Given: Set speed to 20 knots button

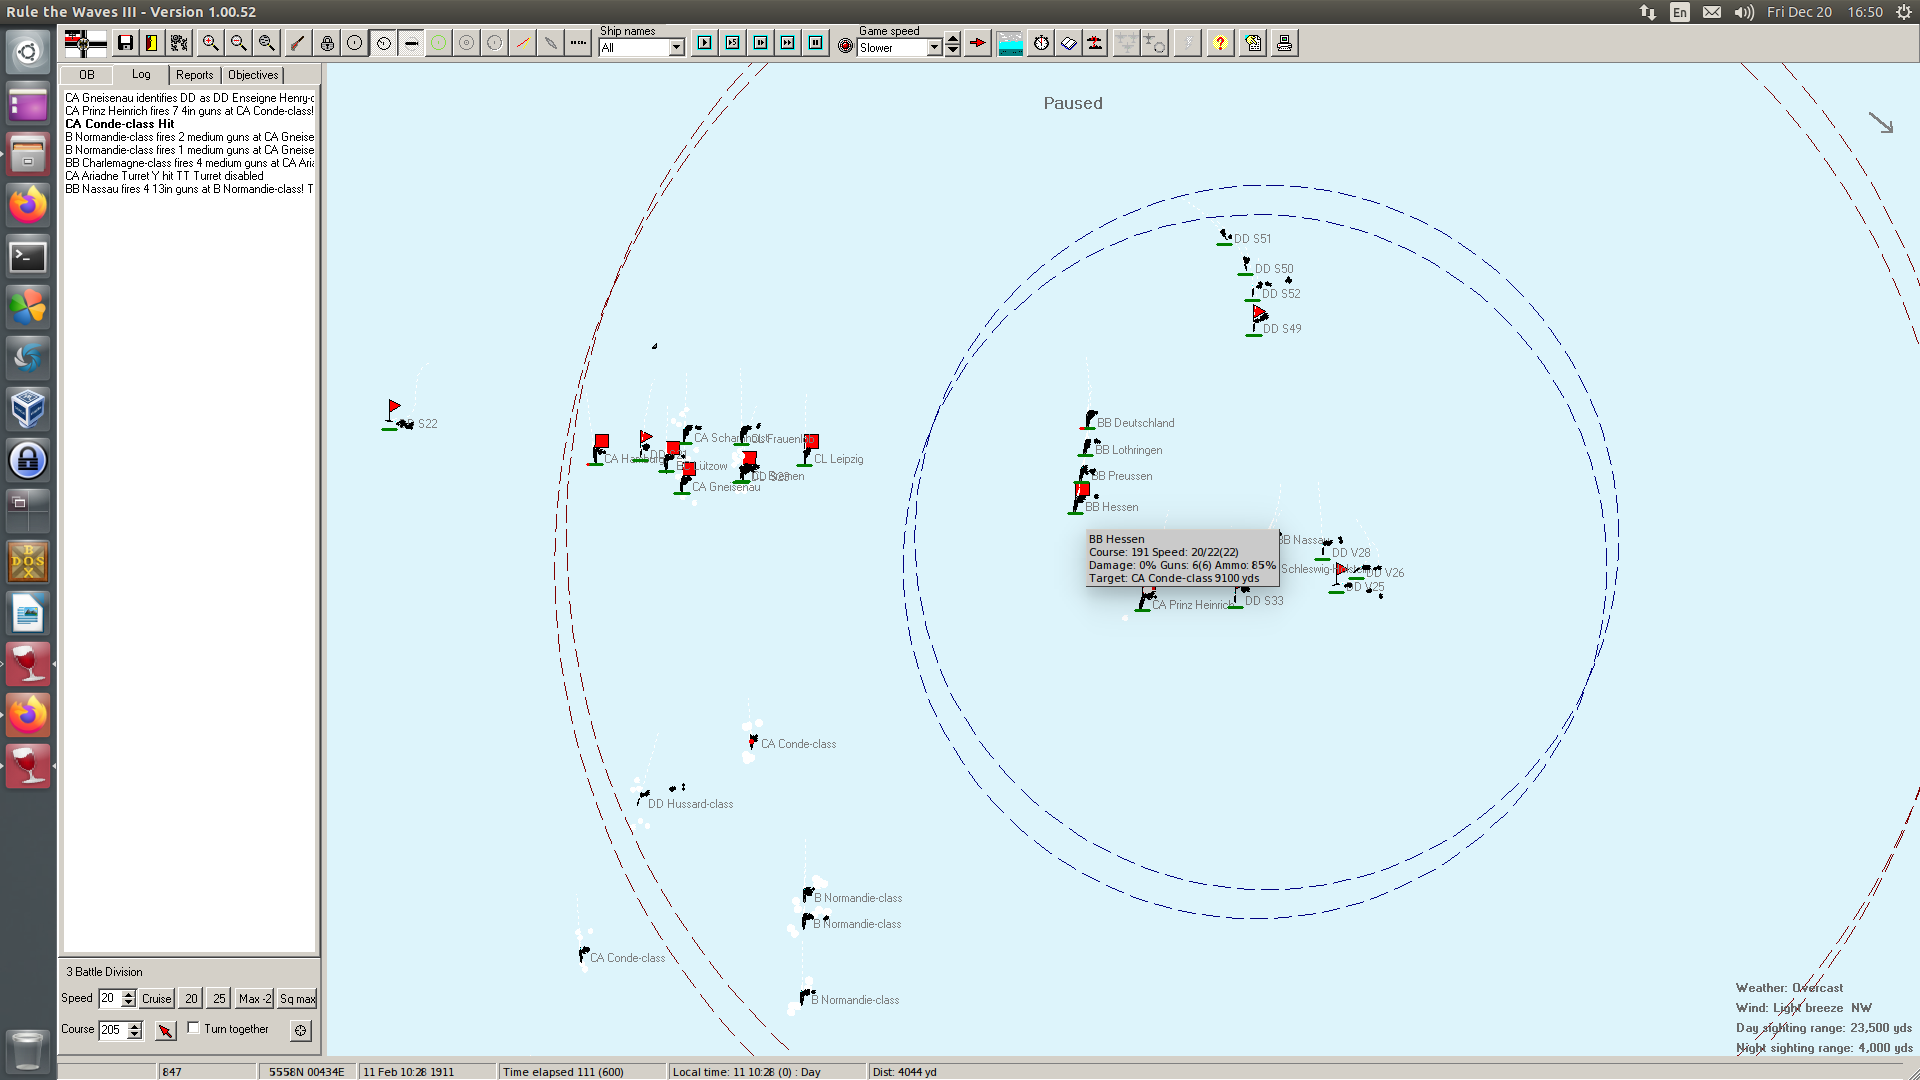Looking at the screenshot, I should pos(191,998).
